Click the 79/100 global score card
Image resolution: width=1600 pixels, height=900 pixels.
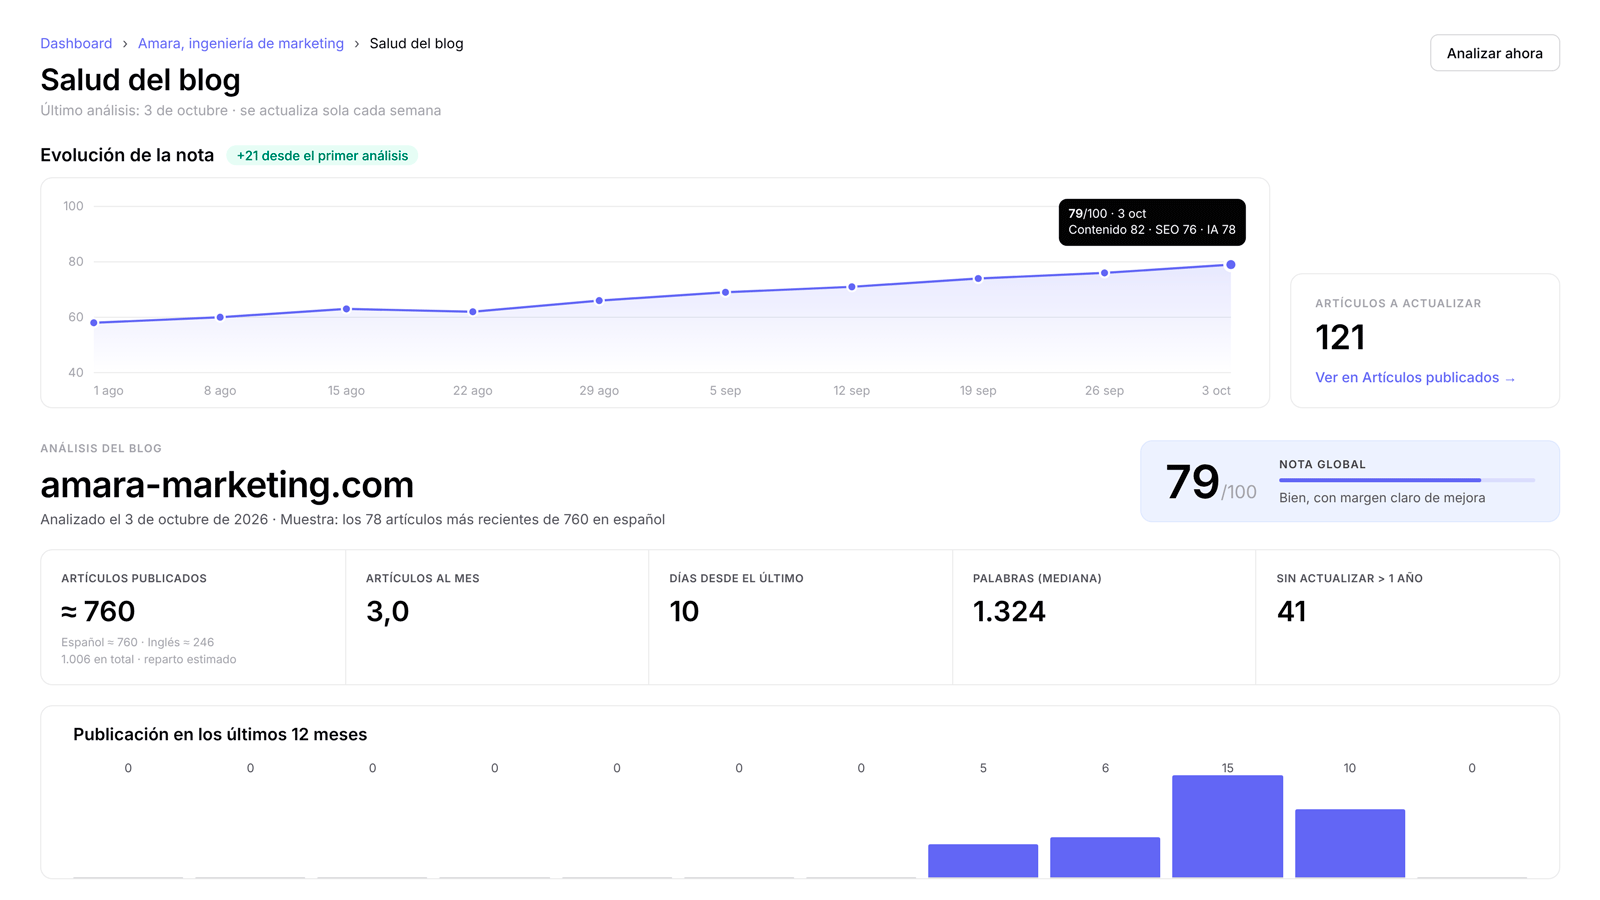(1350, 481)
